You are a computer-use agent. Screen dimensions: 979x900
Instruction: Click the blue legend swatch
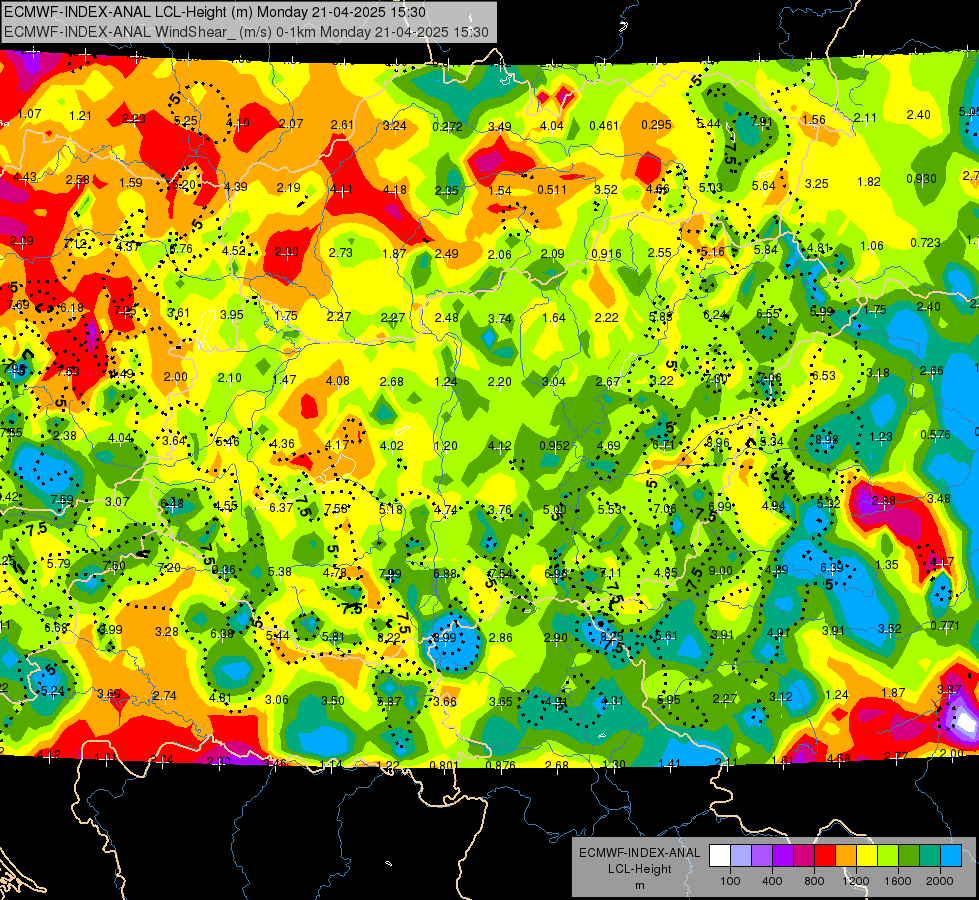(x=951, y=856)
